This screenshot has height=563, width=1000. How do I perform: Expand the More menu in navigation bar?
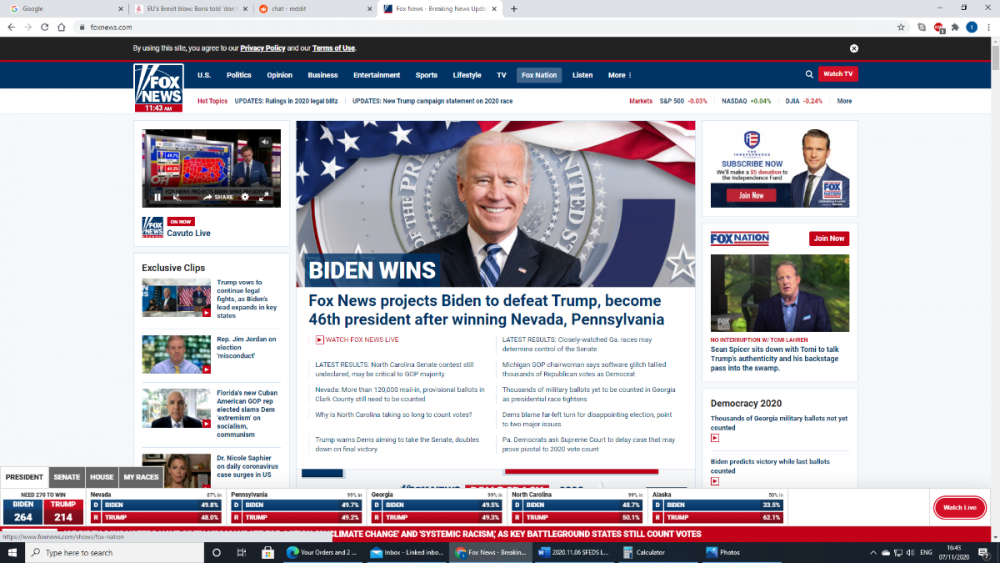(619, 75)
